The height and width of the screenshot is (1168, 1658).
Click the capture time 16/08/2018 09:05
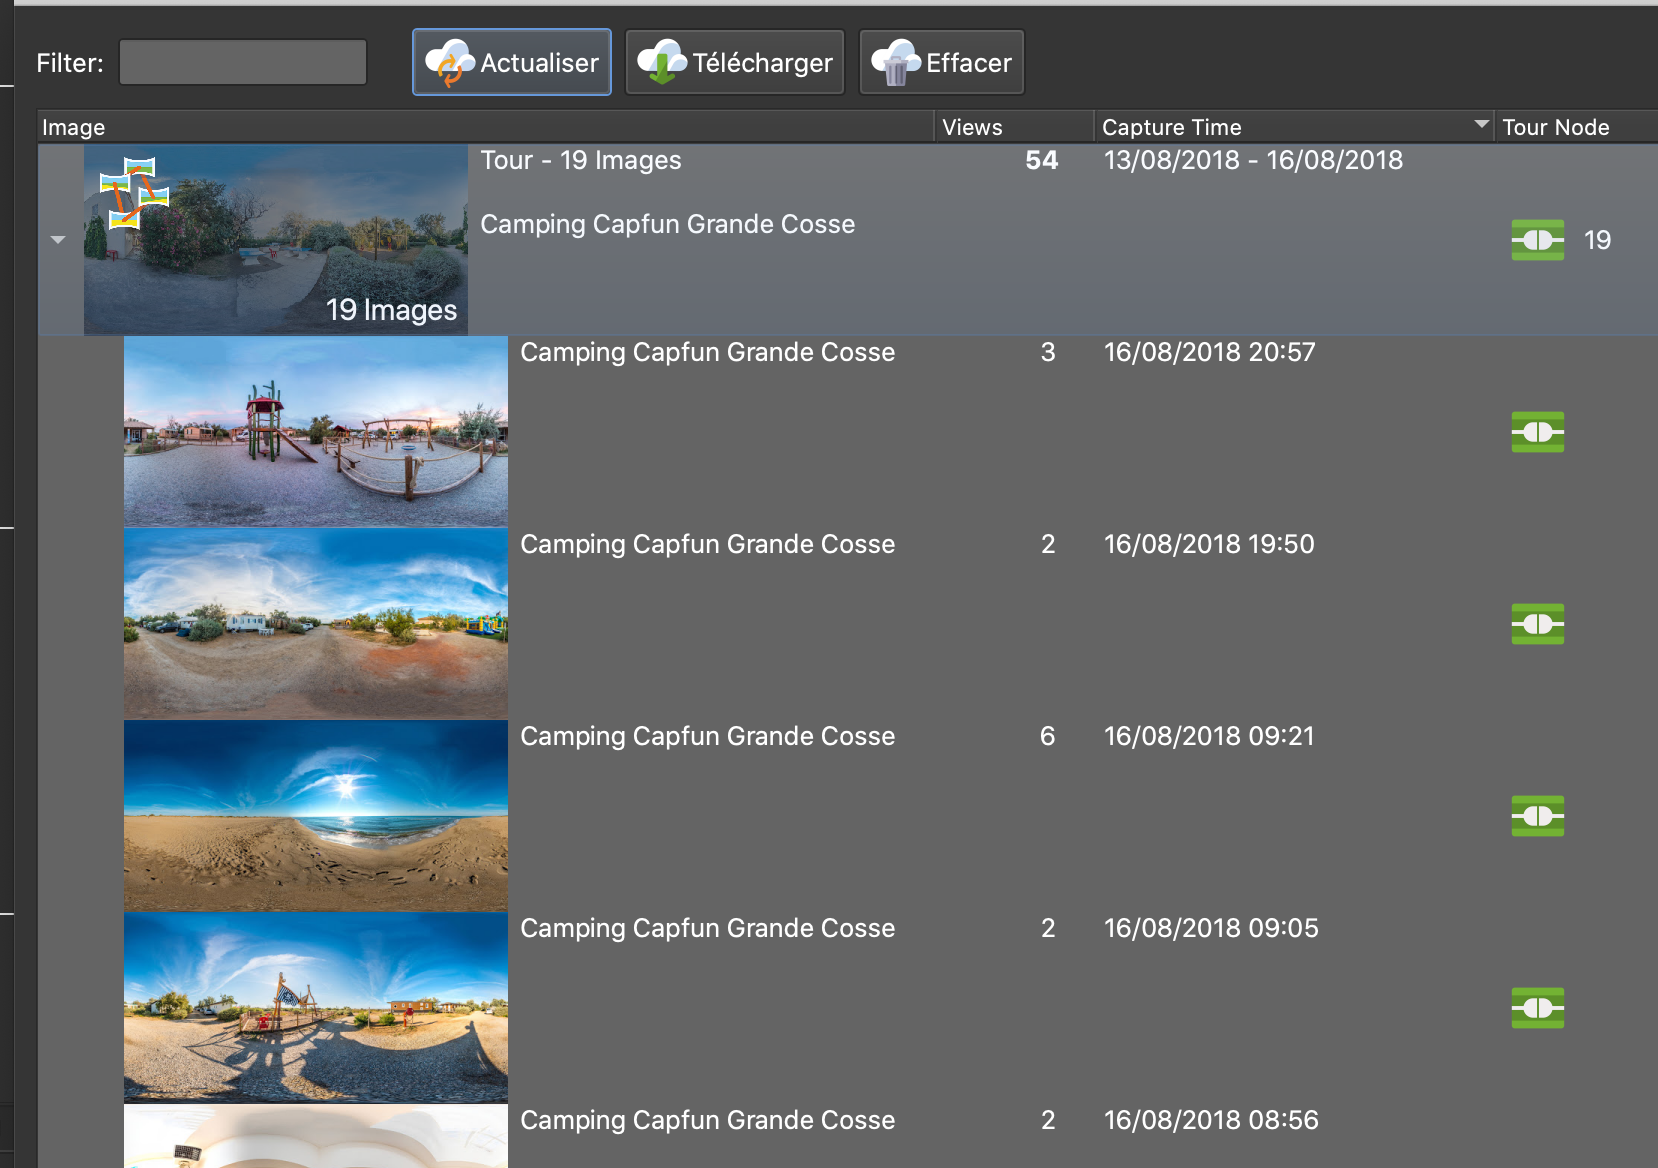(x=1211, y=928)
